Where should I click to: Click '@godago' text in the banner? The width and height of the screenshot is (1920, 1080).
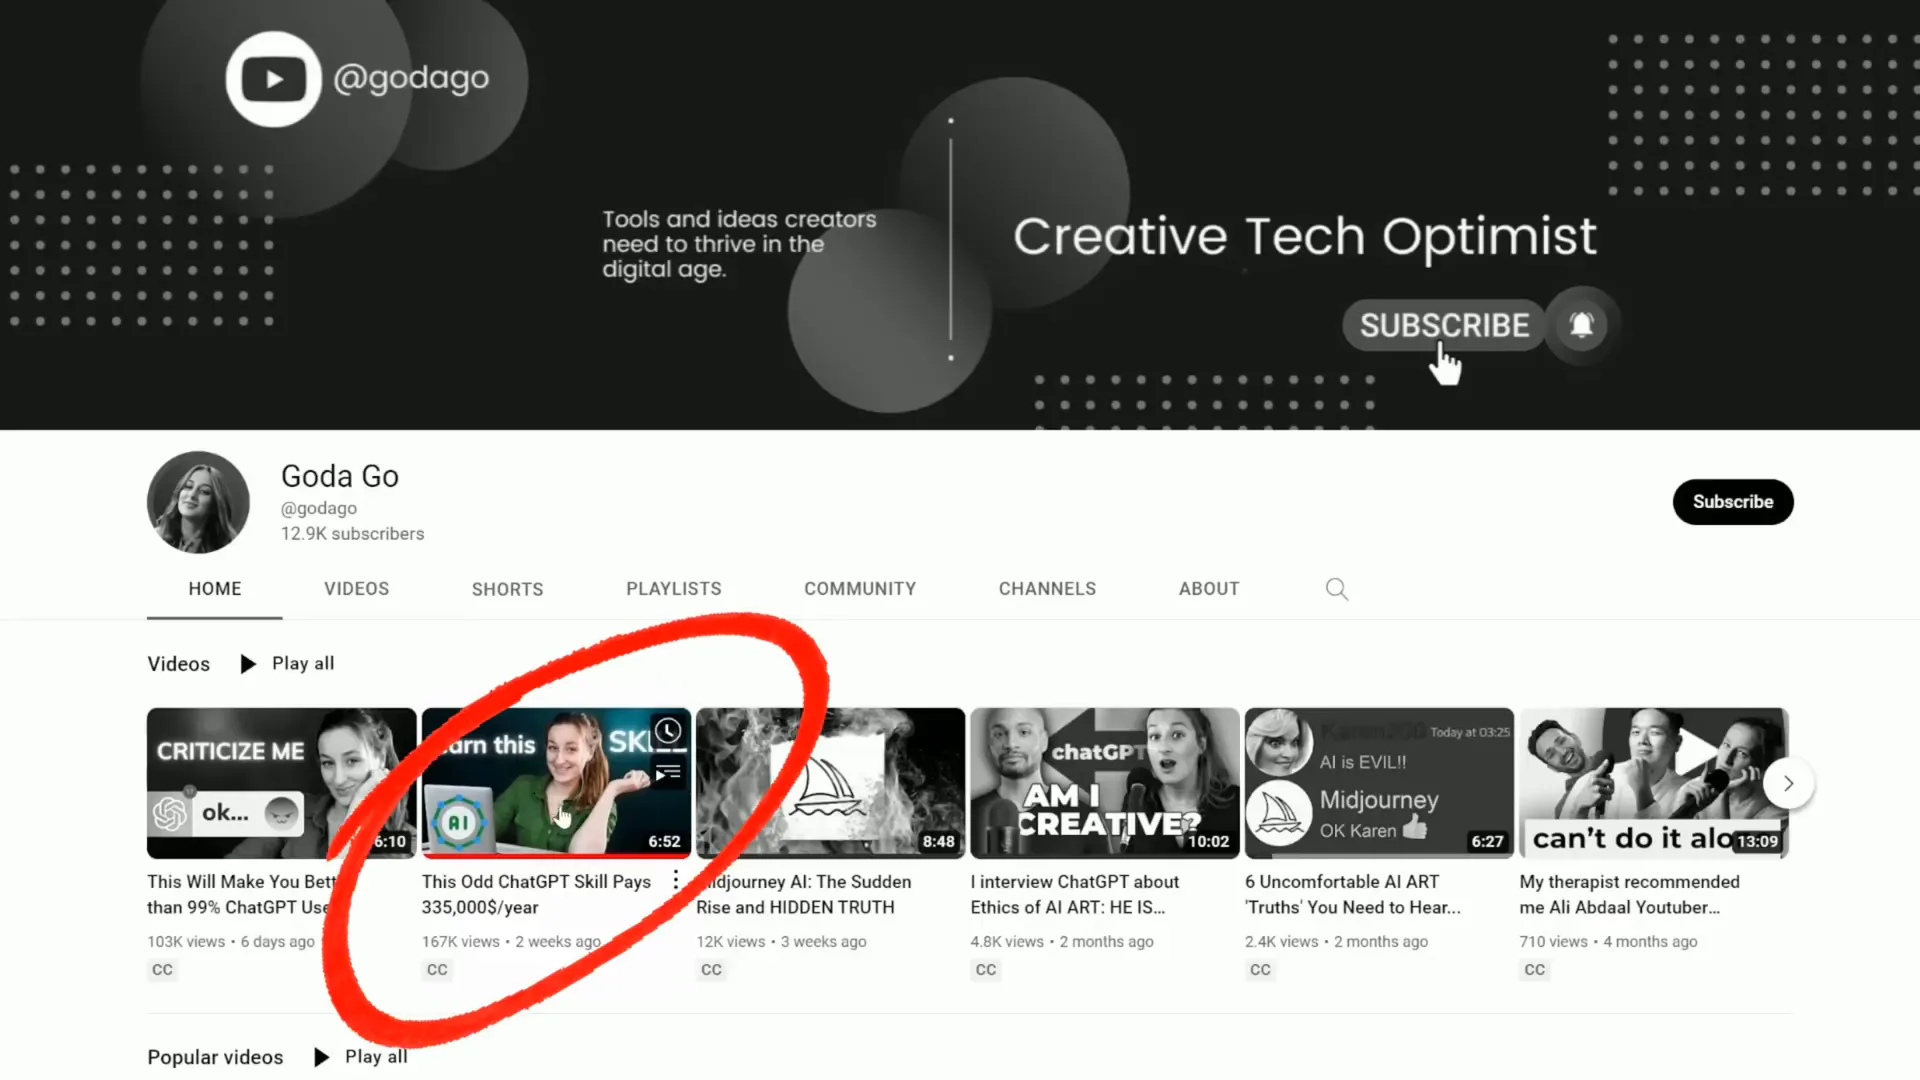(411, 78)
